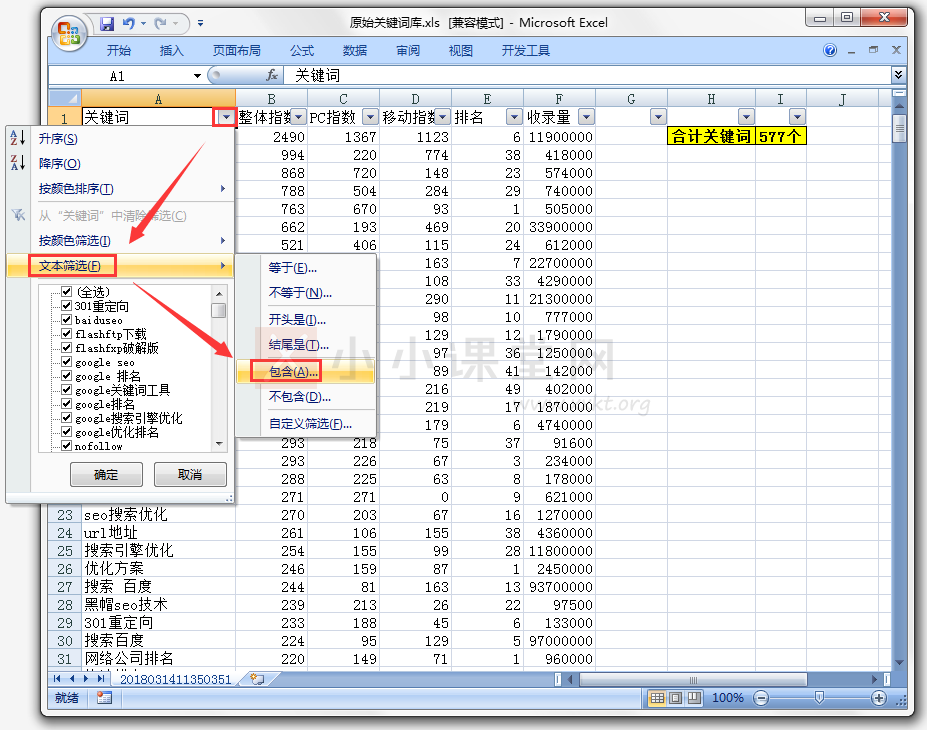
Task: Choose 不包含(D)... text filter
Action: 306,397
